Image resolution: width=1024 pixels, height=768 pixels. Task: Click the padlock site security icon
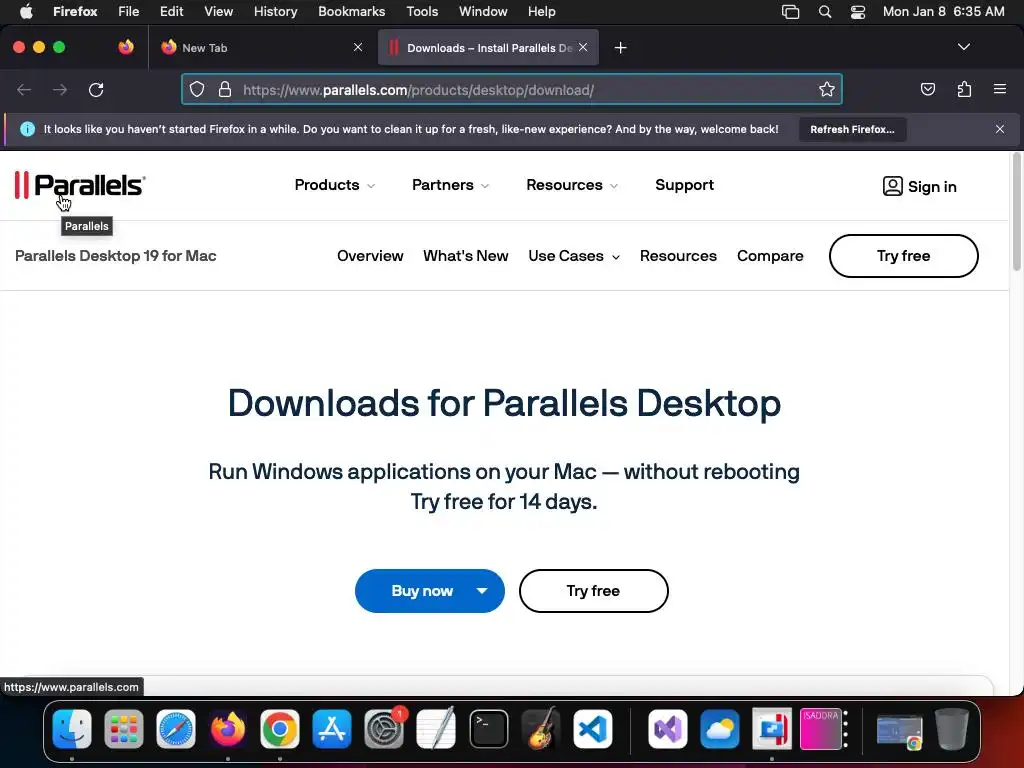225,89
